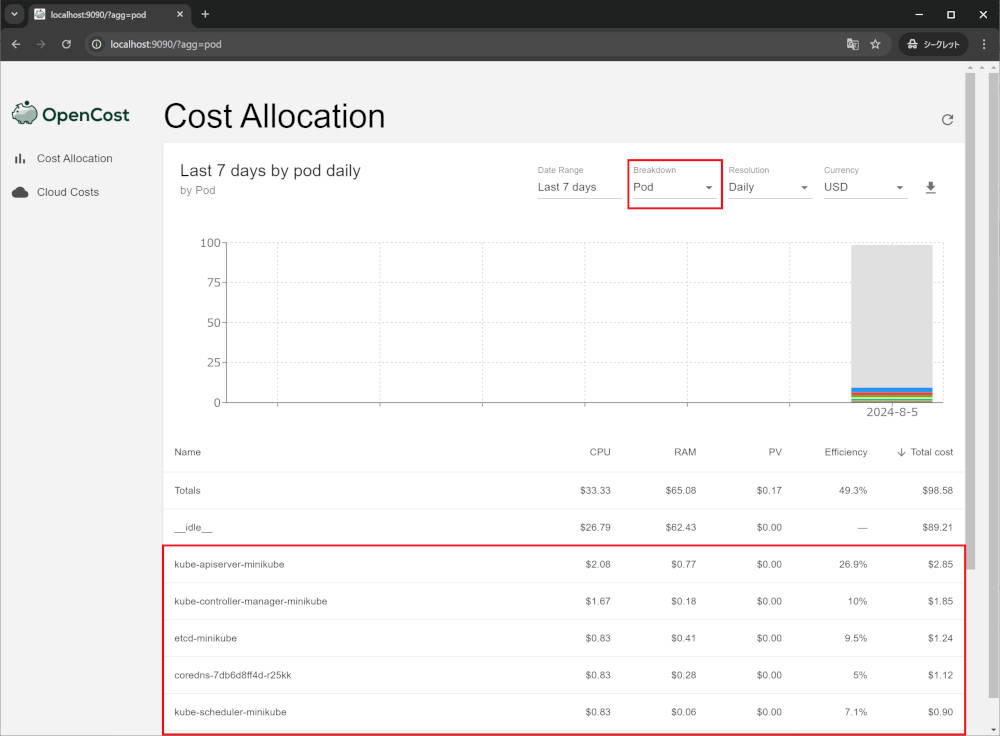Sort table by Total cost column
The image size is (1000, 736).
click(x=931, y=452)
